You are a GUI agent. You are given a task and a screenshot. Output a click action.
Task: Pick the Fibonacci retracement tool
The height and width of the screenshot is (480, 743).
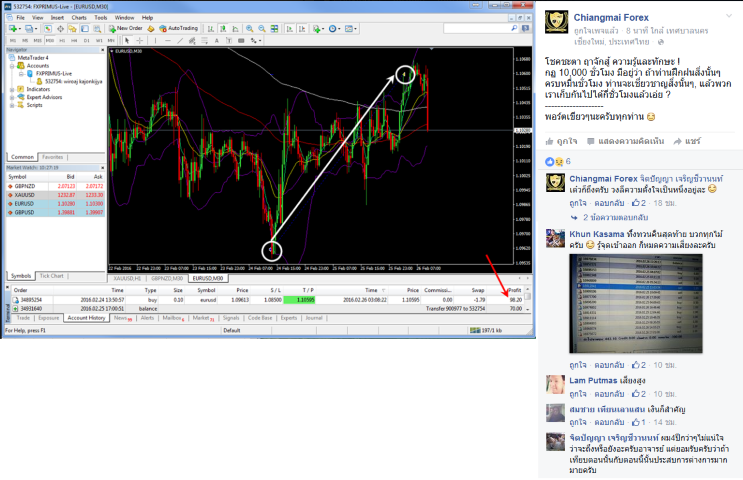[205, 40]
